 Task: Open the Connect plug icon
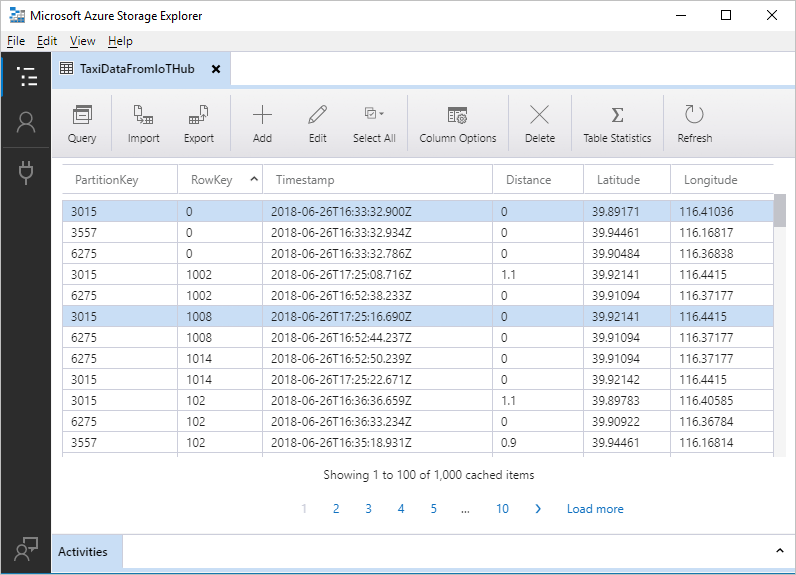tap(26, 173)
